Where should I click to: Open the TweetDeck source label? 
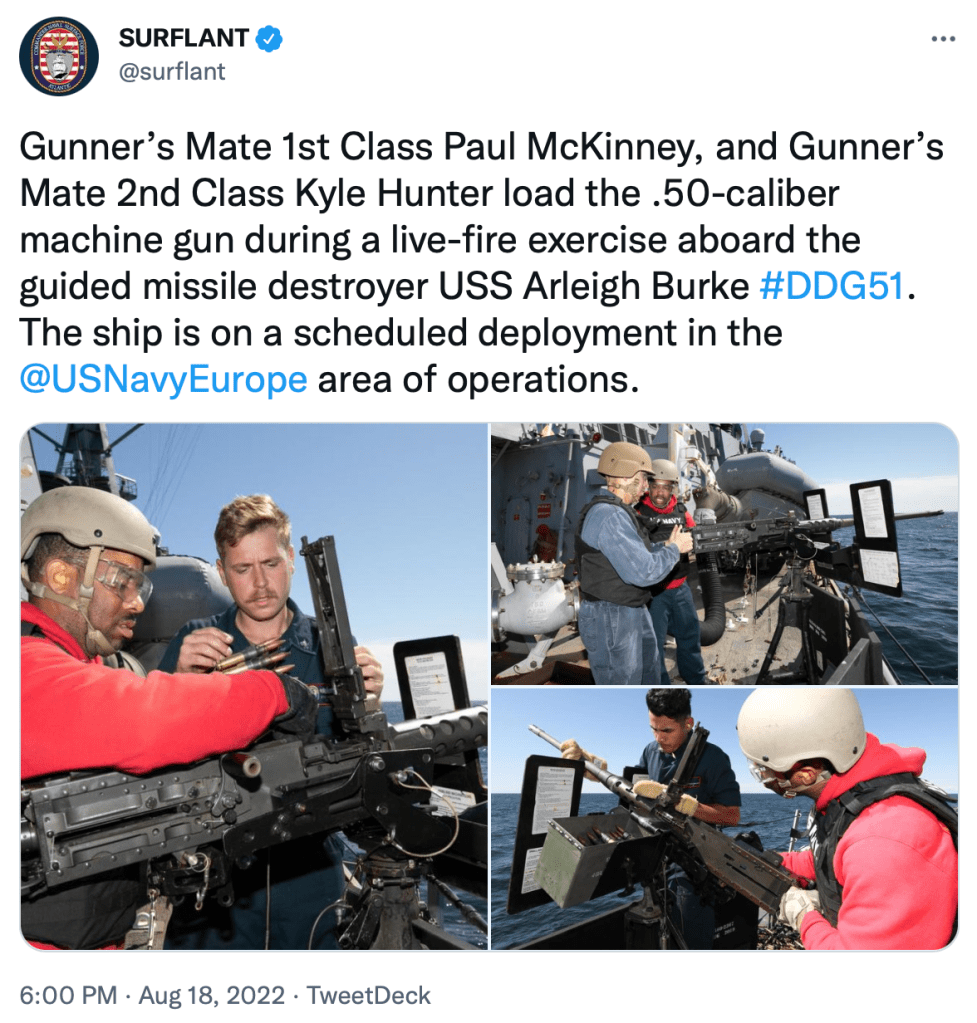[369, 996]
